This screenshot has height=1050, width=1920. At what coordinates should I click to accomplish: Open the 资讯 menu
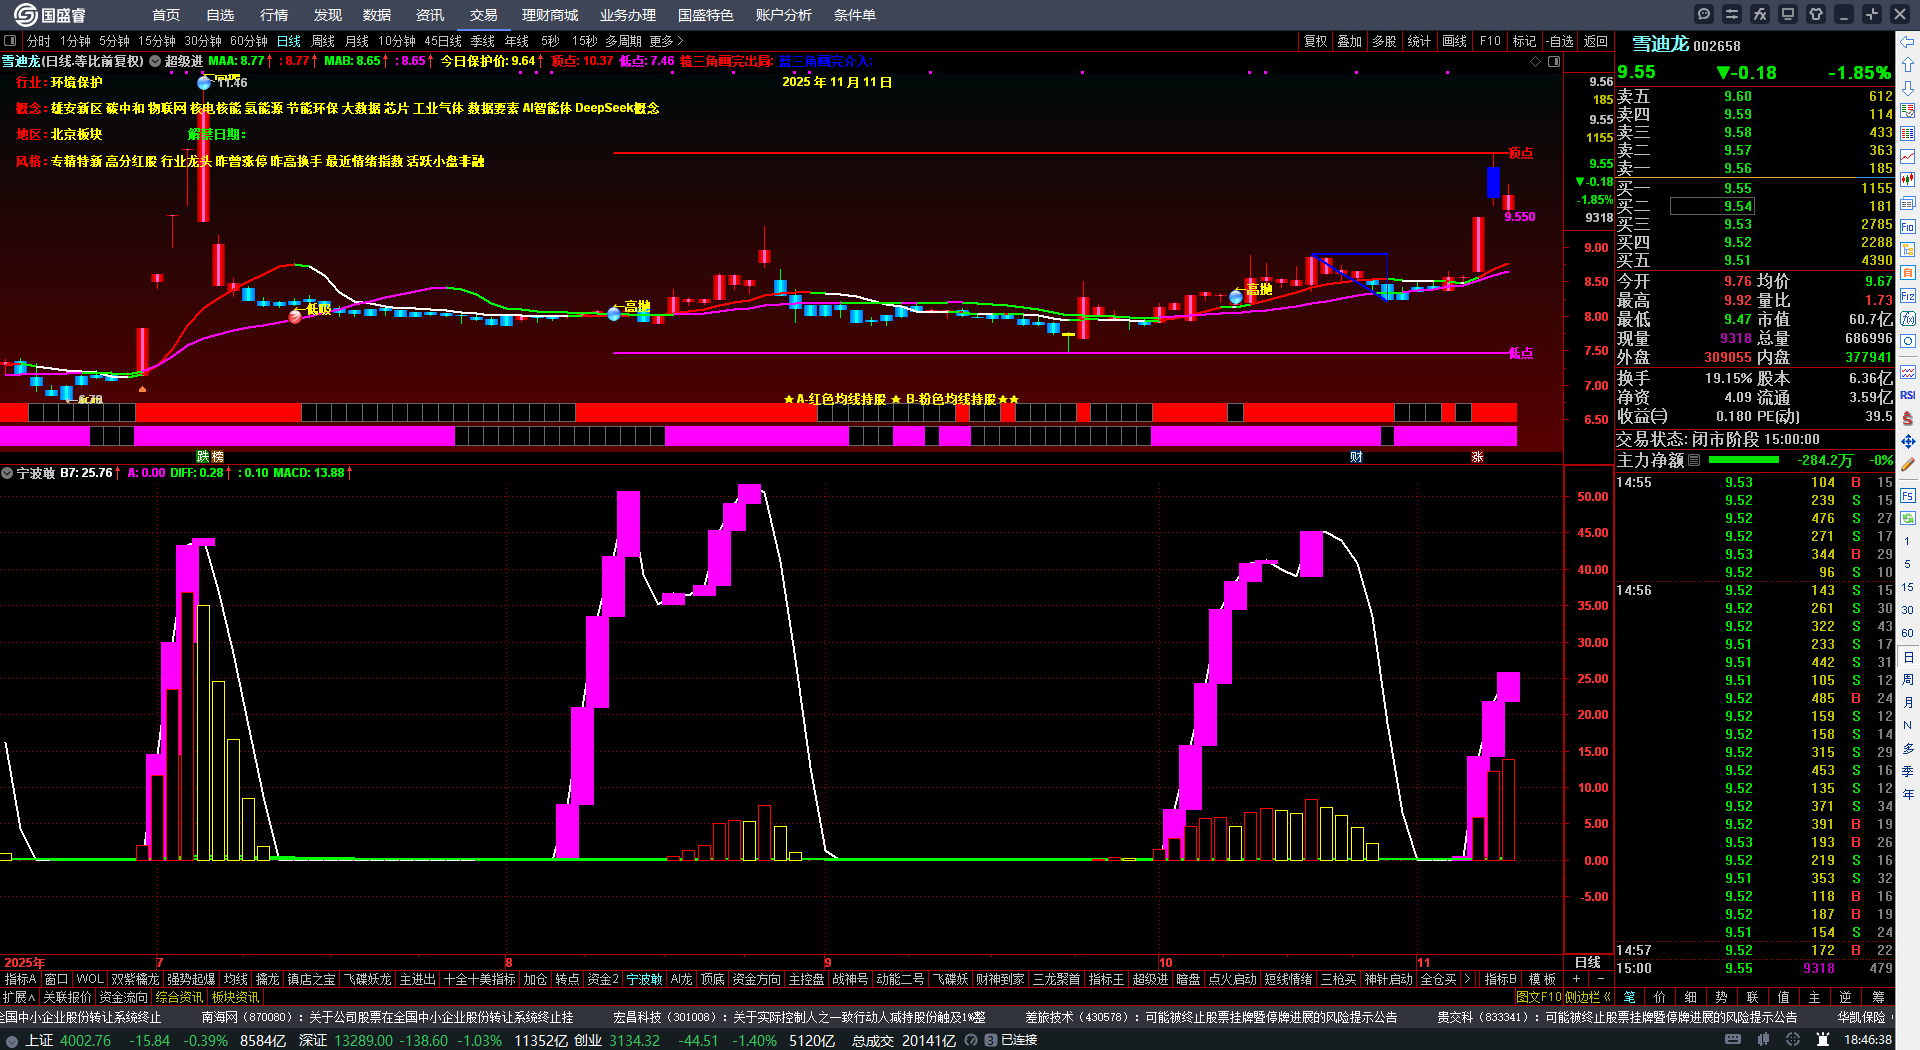[x=430, y=15]
